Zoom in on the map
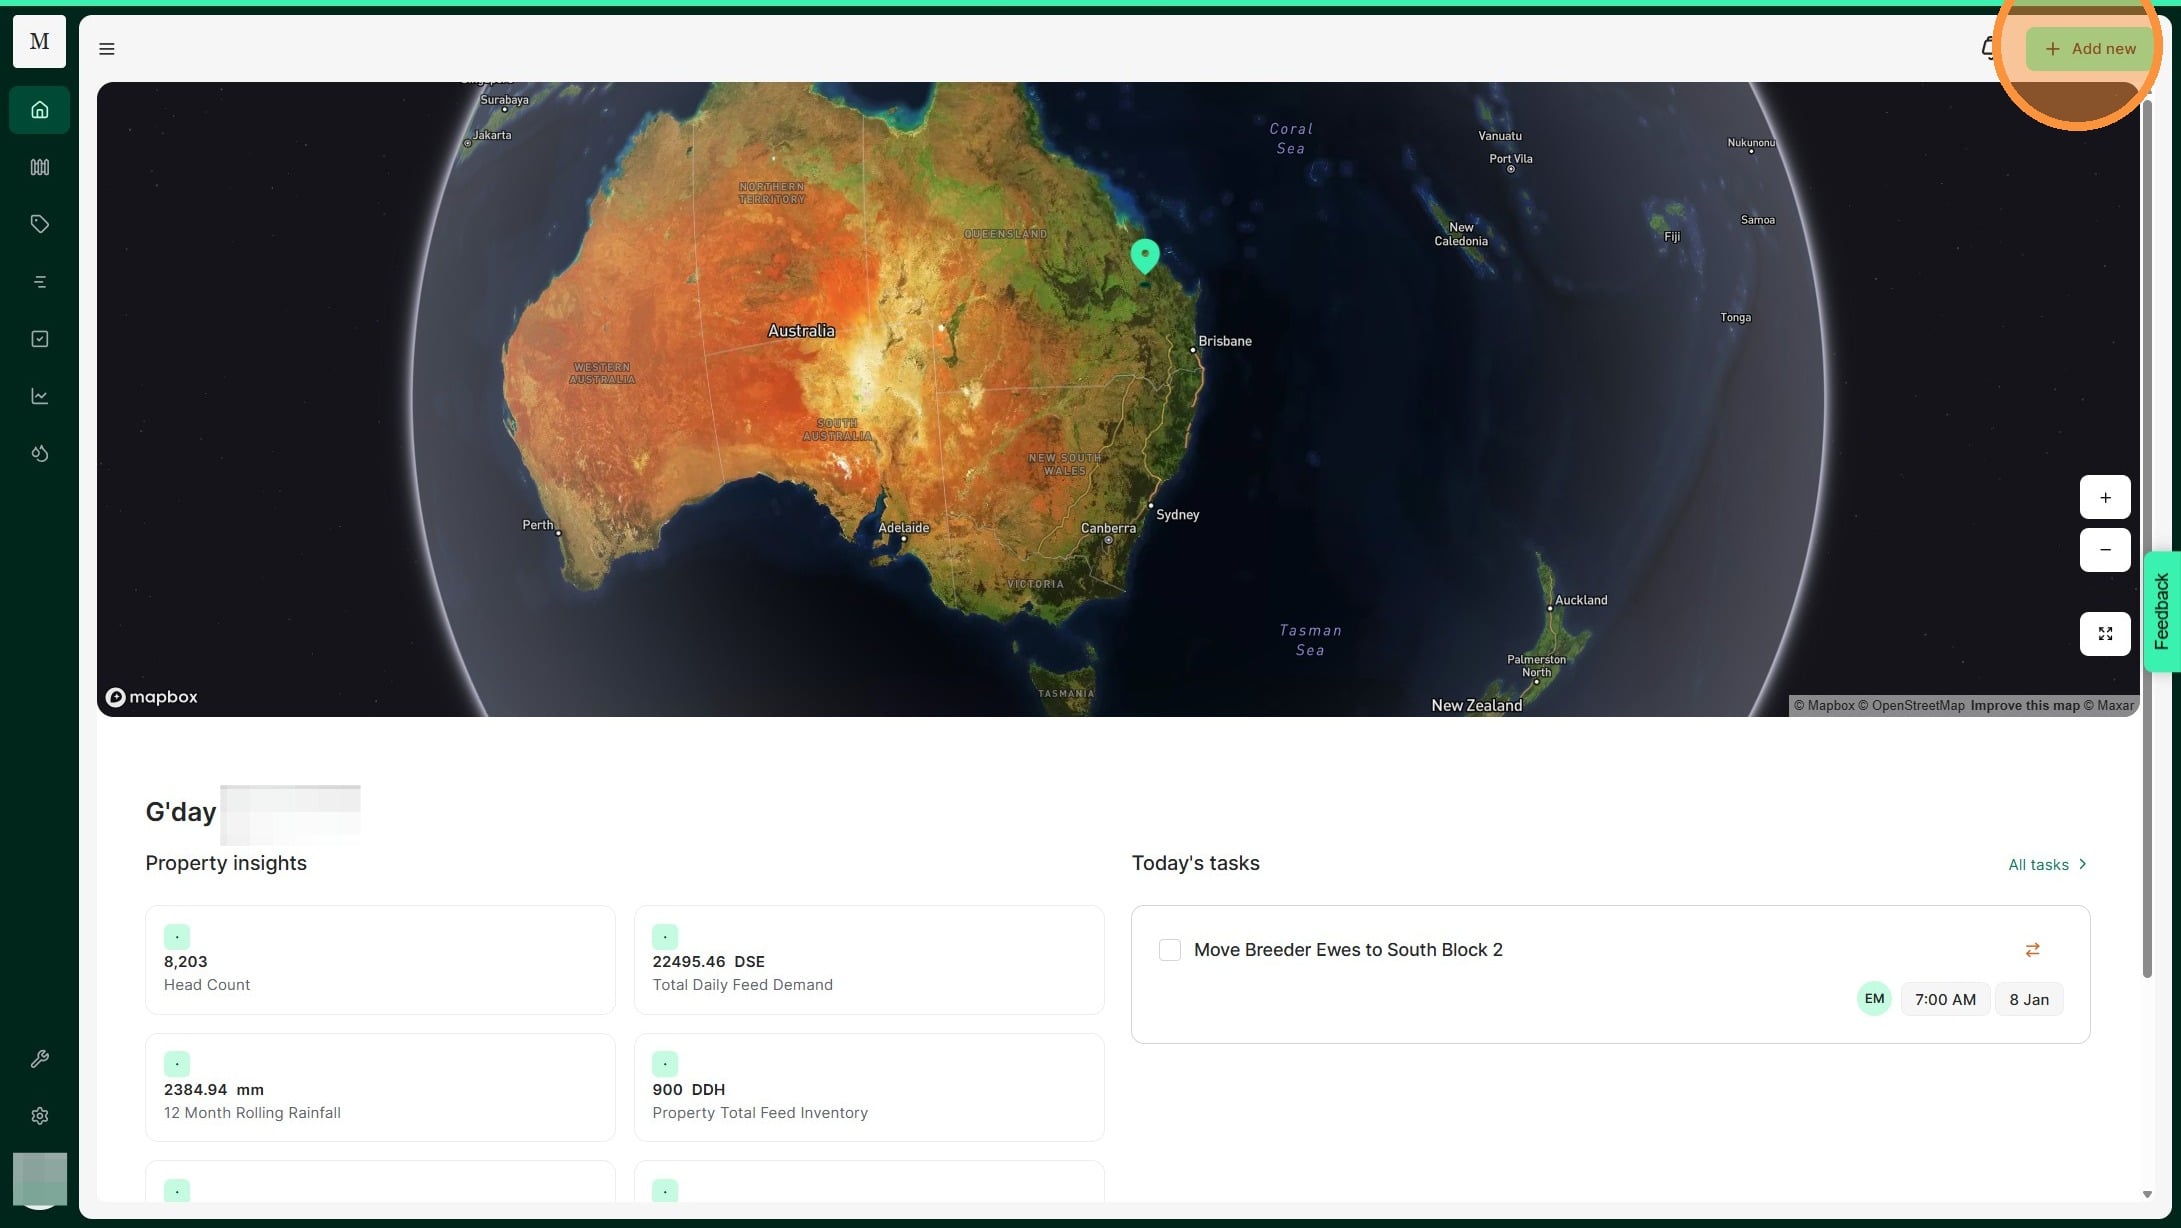The width and height of the screenshot is (2181, 1228). click(x=2105, y=497)
